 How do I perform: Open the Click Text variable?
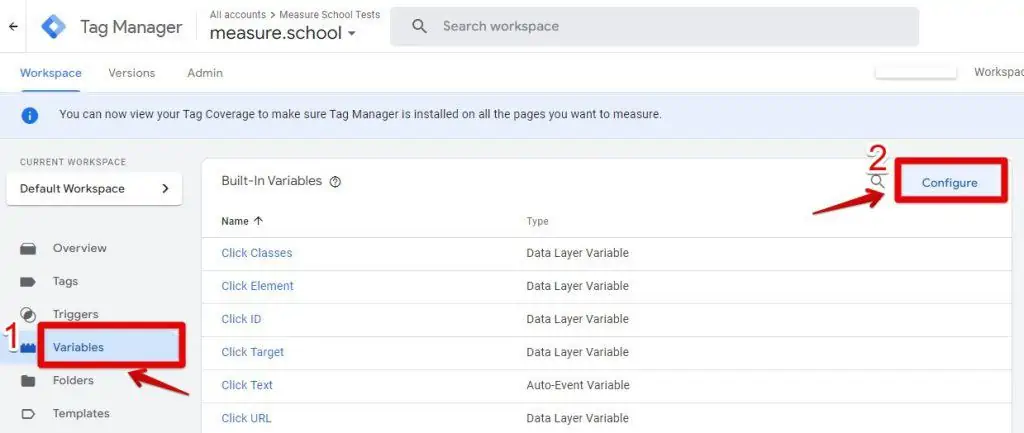[247, 385]
